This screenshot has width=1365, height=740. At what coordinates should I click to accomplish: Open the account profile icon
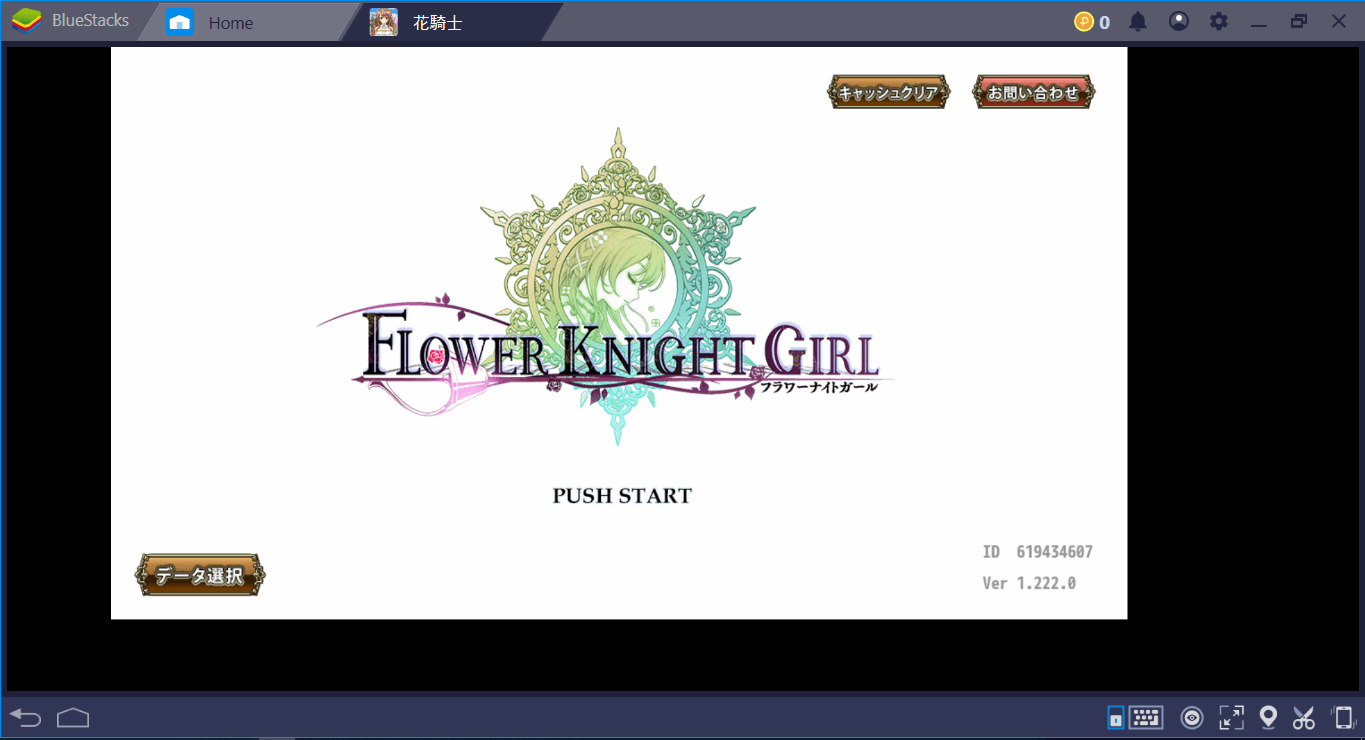(1179, 21)
